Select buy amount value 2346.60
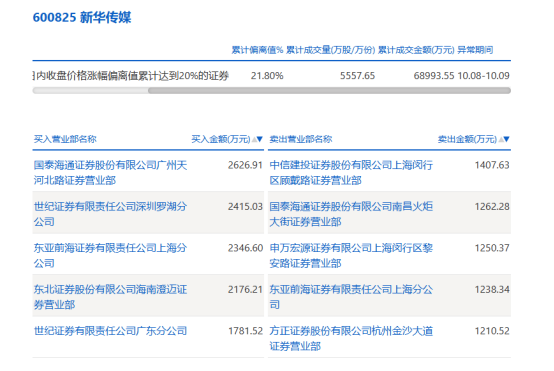Image resolution: width=554 pixels, height=371 pixels. (x=245, y=248)
